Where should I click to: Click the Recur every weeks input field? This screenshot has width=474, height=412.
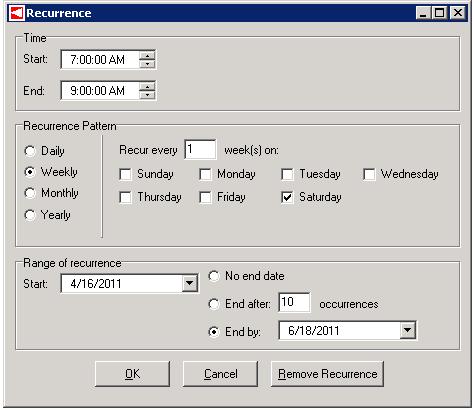[x=200, y=150]
